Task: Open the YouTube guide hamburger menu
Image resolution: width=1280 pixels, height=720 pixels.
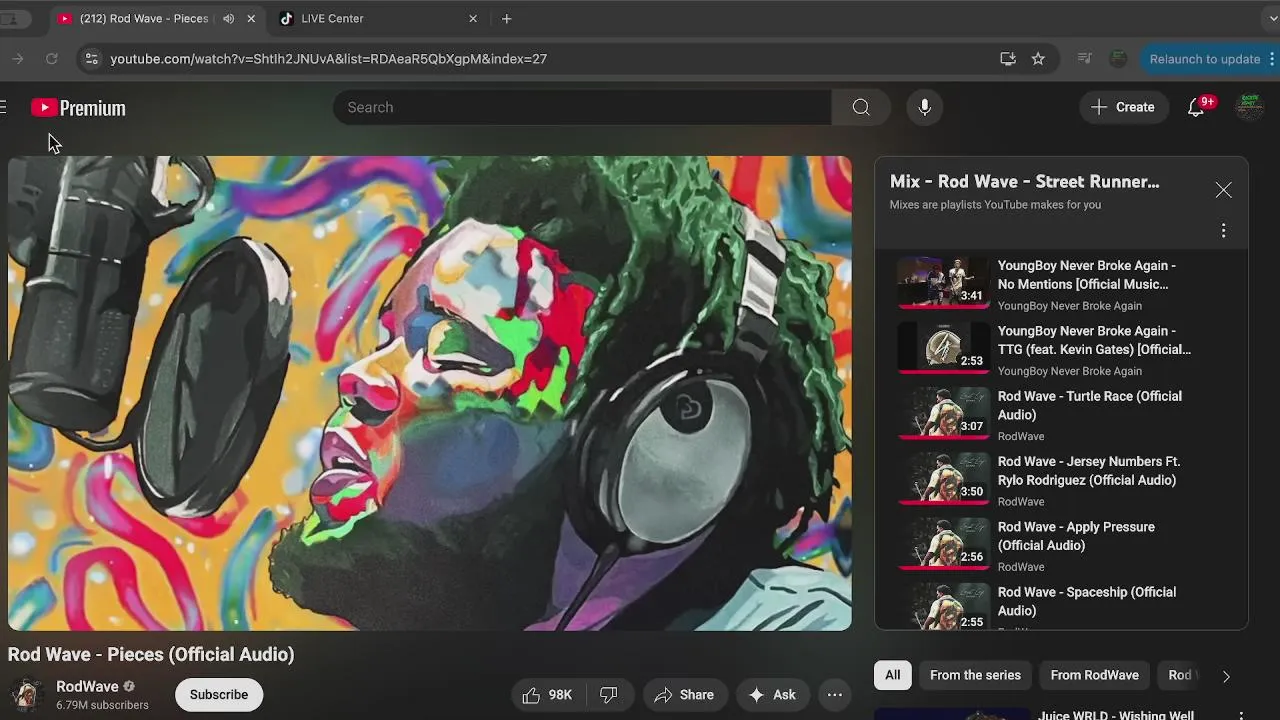Action: tap(4, 108)
